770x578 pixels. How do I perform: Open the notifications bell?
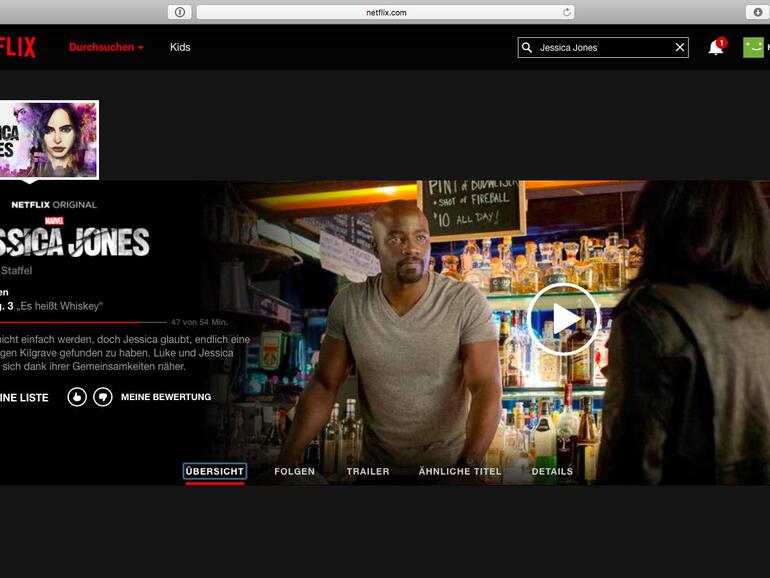point(715,48)
